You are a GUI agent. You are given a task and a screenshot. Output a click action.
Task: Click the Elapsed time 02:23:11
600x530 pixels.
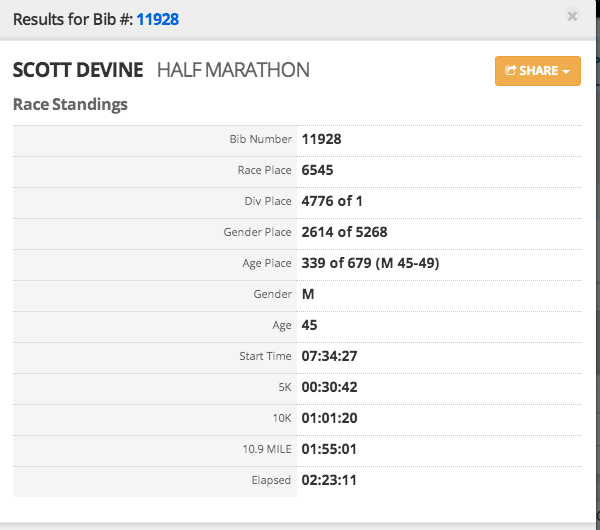tap(329, 480)
